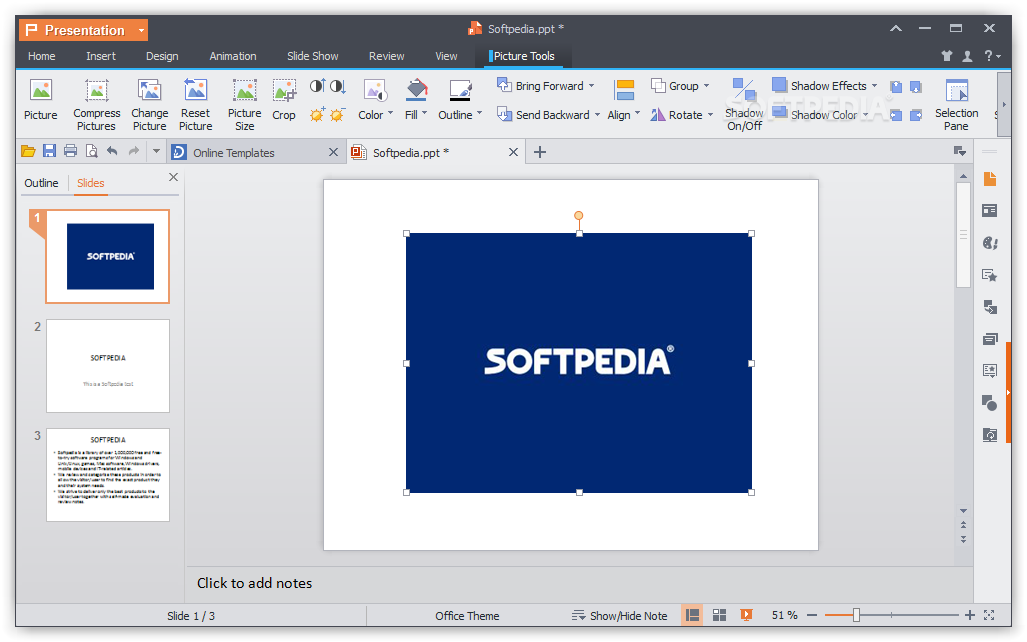Add a new document tab
The height and width of the screenshot is (642, 1027).
(x=540, y=152)
